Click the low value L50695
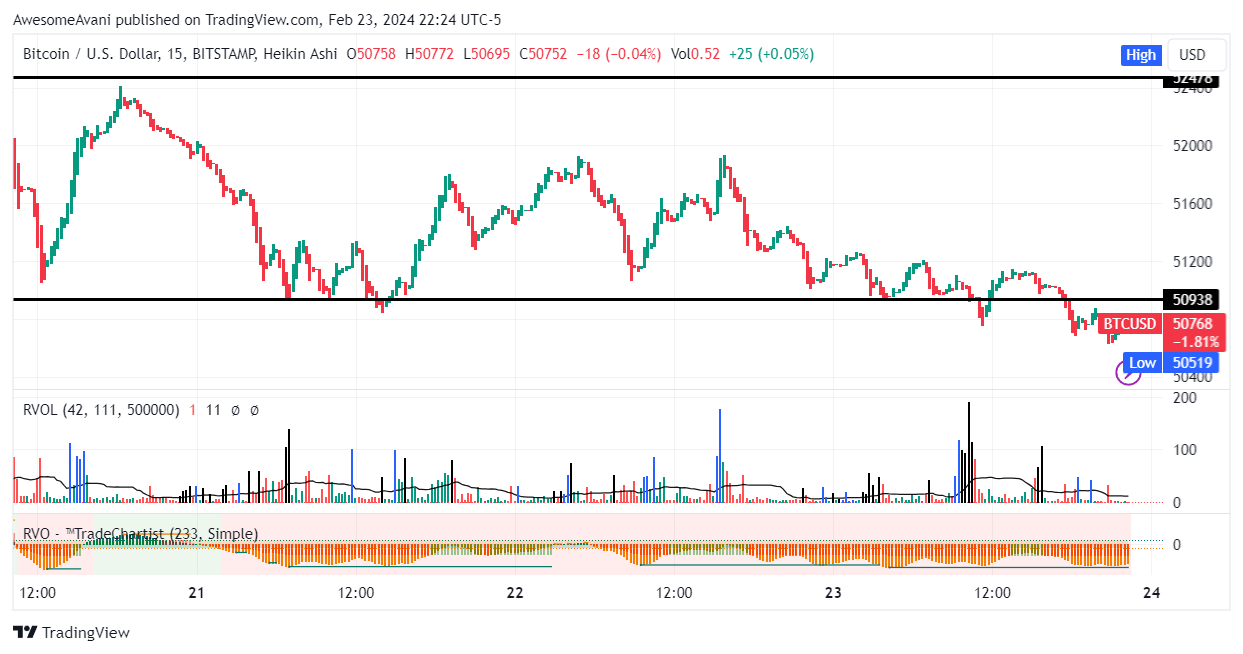The height and width of the screenshot is (654, 1243). click(486, 54)
